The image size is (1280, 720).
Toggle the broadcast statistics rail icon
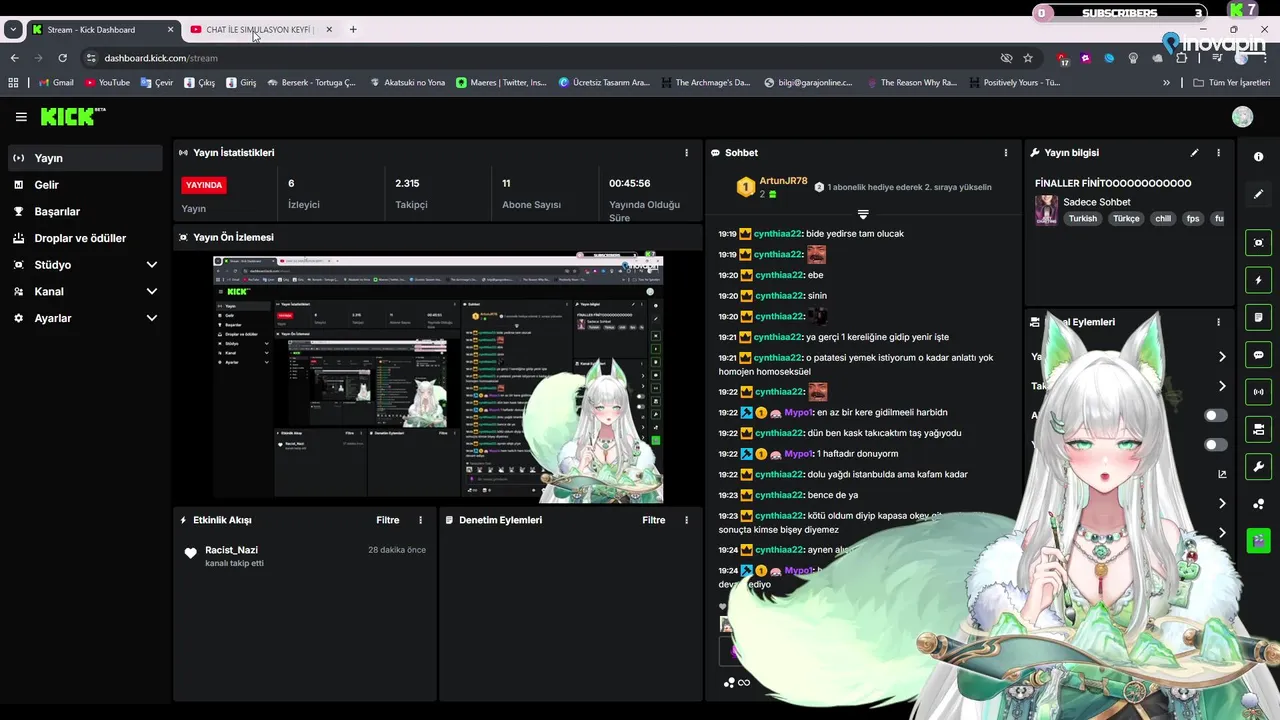pyautogui.click(x=1258, y=392)
